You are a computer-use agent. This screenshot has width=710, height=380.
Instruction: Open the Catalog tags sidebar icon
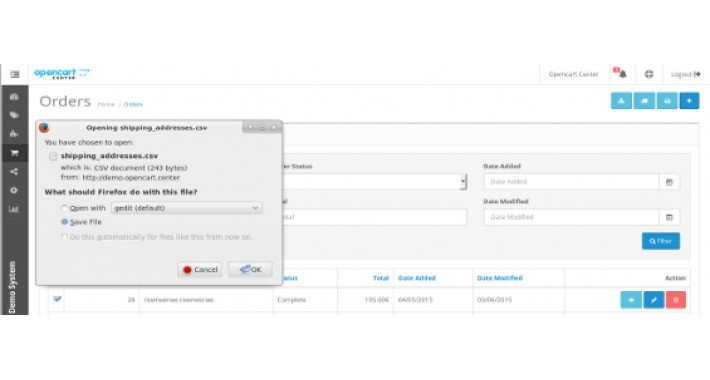[x=14, y=115]
